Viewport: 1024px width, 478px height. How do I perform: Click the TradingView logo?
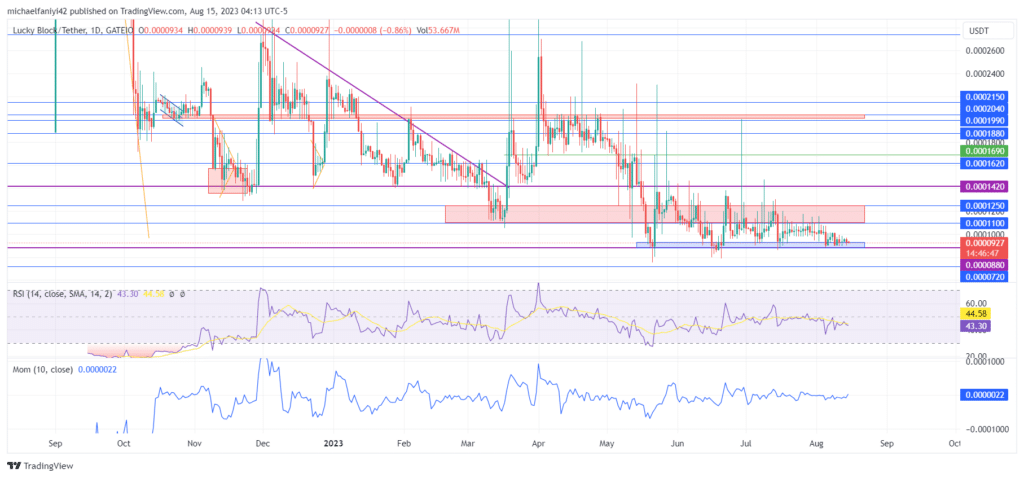[40, 466]
